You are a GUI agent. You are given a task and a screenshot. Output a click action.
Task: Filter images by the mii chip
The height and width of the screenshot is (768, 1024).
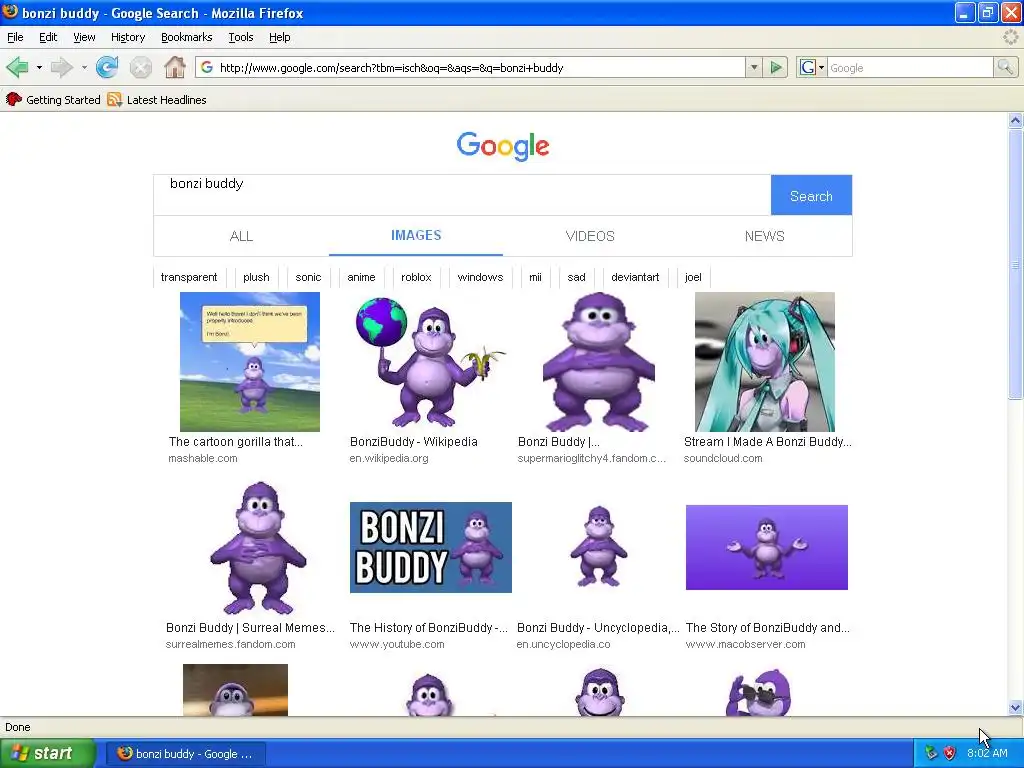coord(536,277)
